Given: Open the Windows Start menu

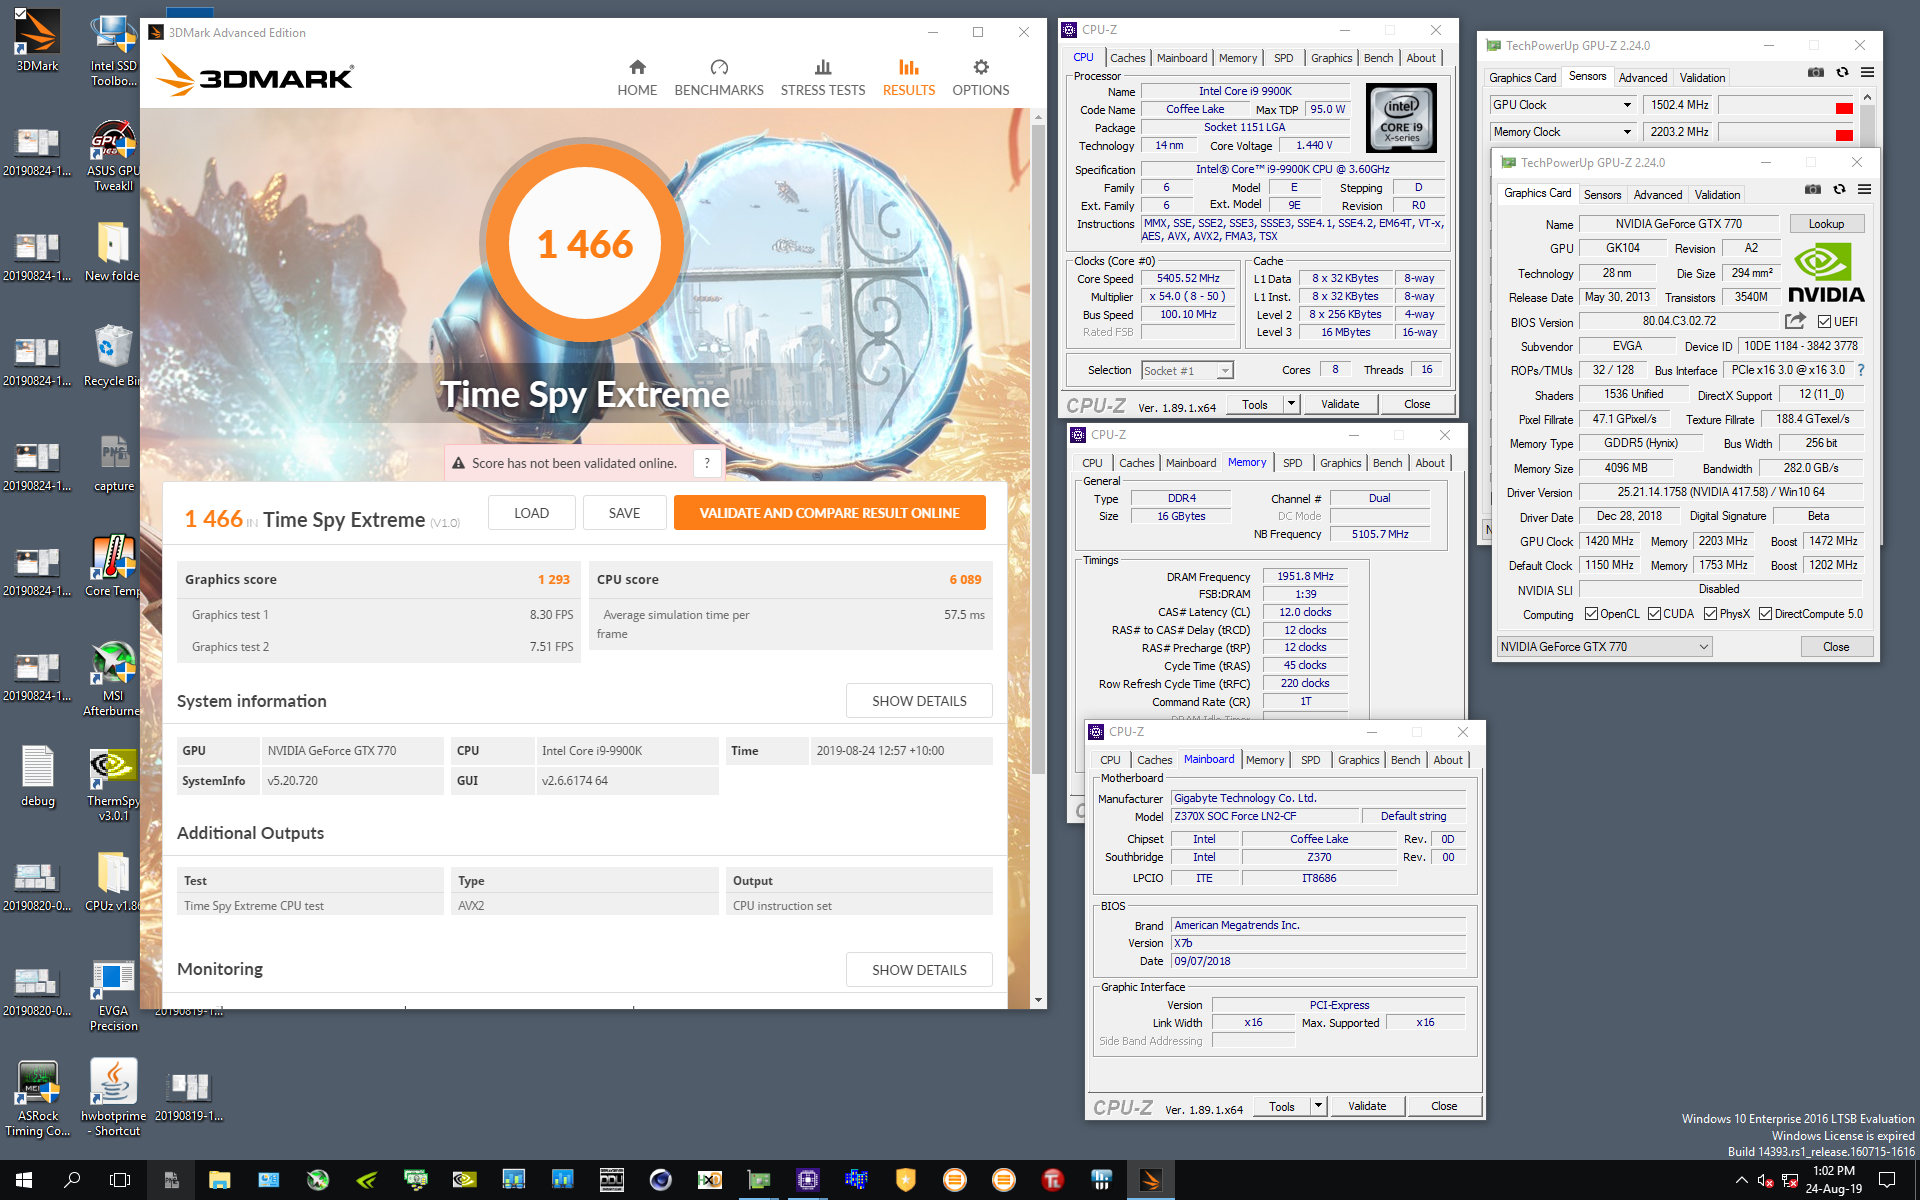Looking at the screenshot, I should pyautogui.click(x=24, y=1180).
